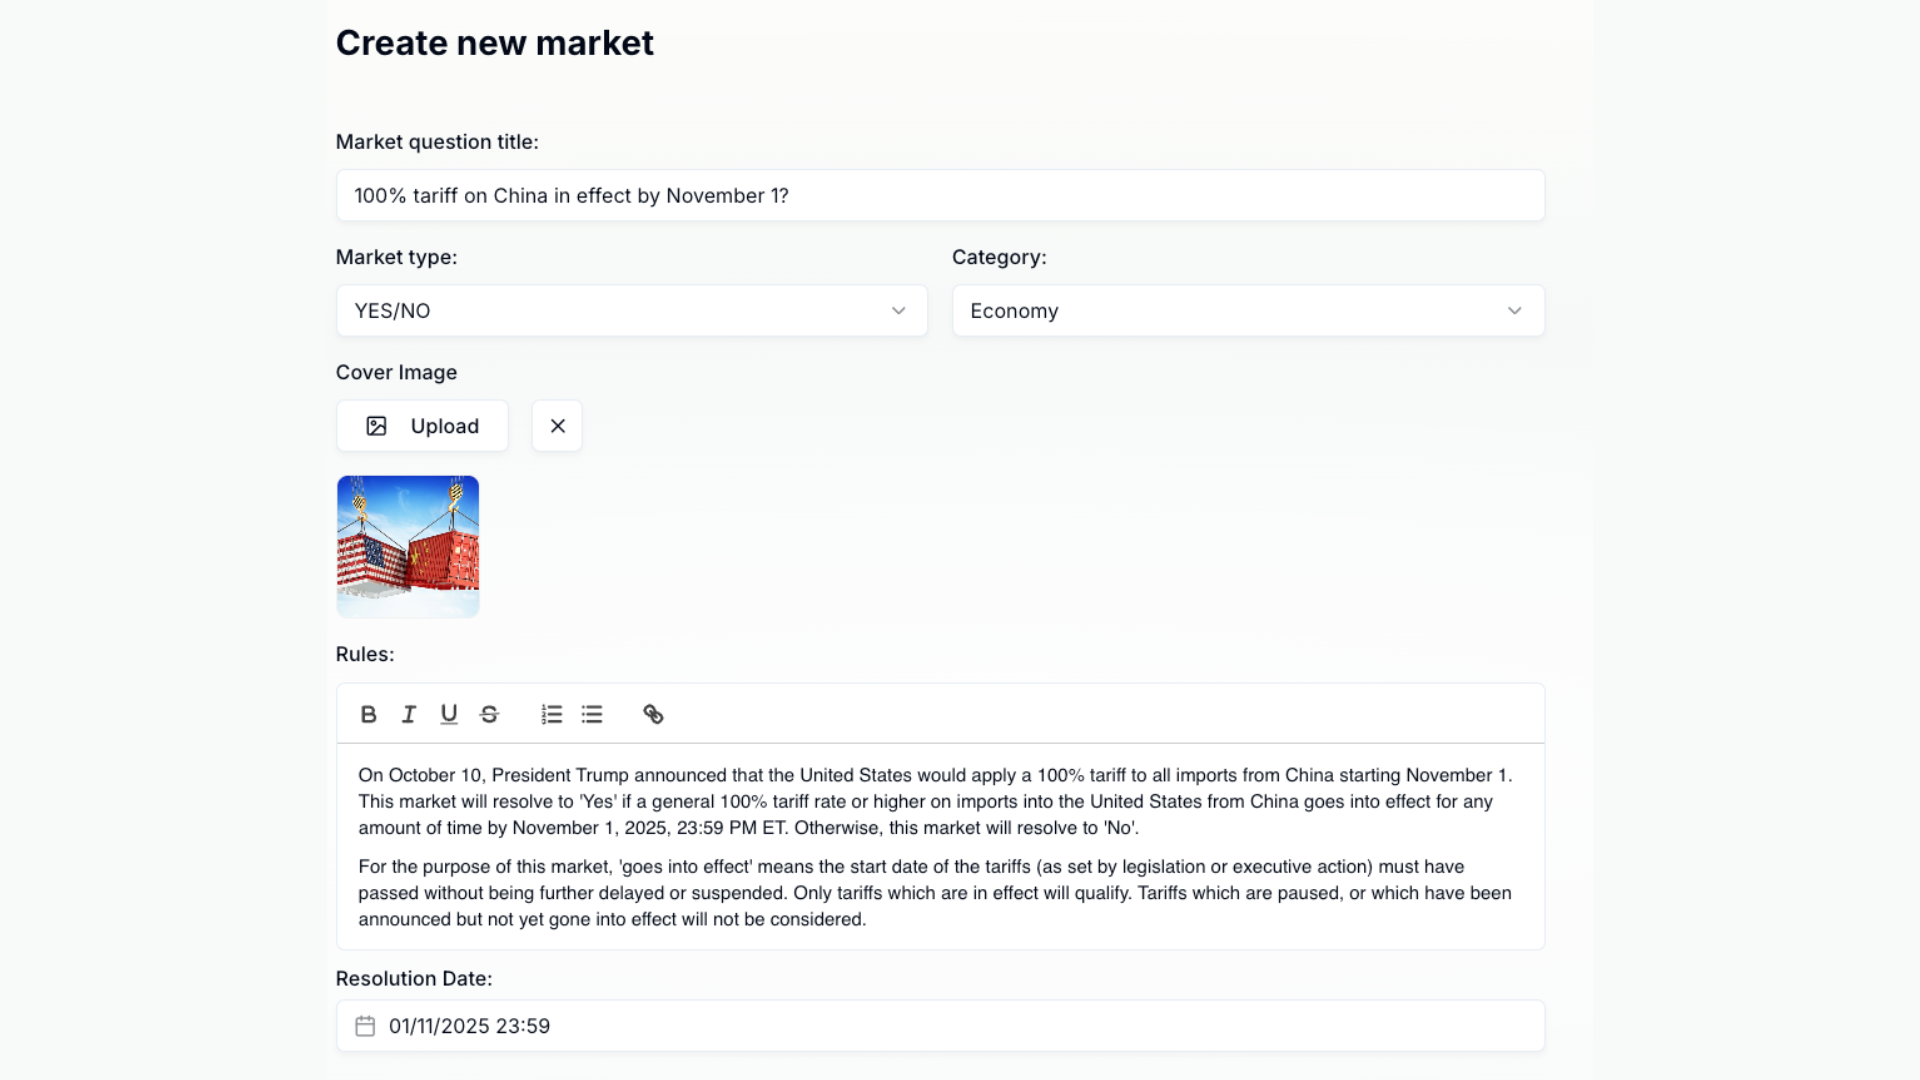The image size is (1920, 1080).
Task: Click the Market question title field
Action: pyautogui.click(x=940, y=196)
